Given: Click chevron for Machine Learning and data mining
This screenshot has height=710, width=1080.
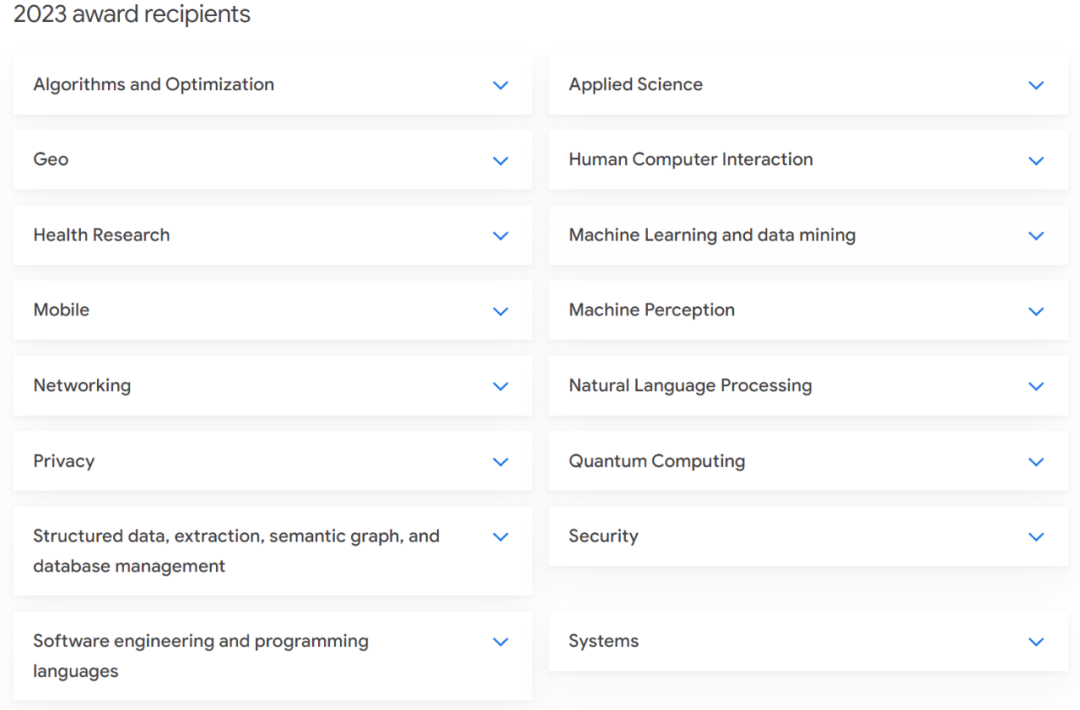Looking at the screenshot, I should click(1036, 236).
